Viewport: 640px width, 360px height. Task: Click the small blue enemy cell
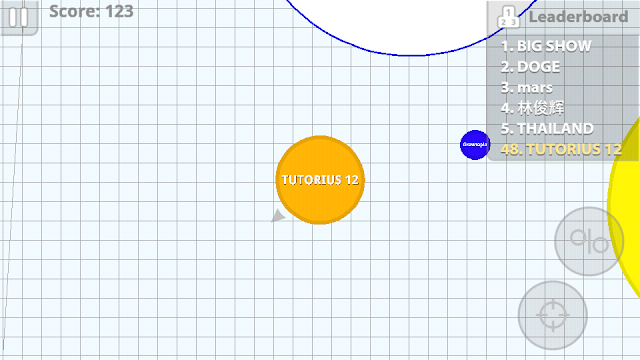click(475, 144)
